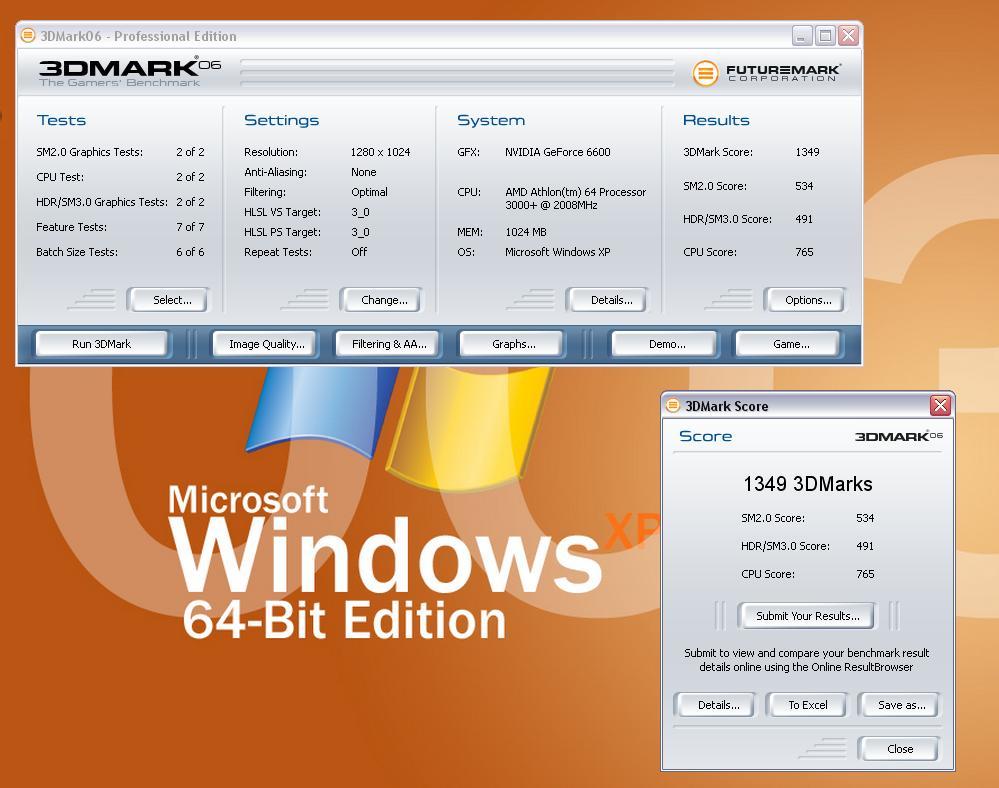Viewport: 999px width, 788px height.
Task: Click the bottom Close button in the Score dialog
Action: tap(899, 749)
